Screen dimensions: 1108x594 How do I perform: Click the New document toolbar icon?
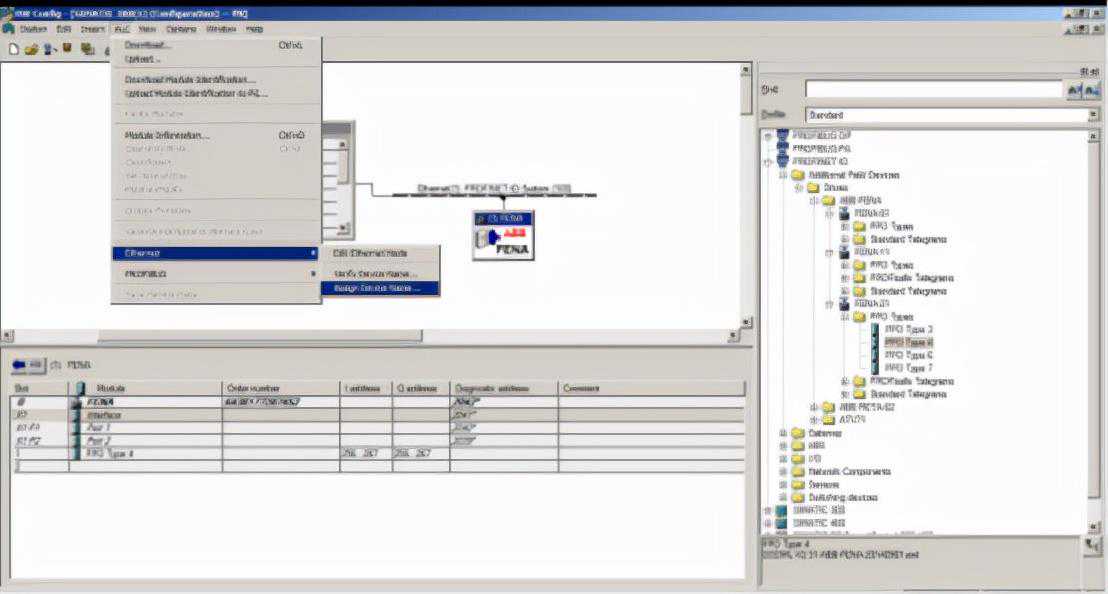(x=13, y=49)
